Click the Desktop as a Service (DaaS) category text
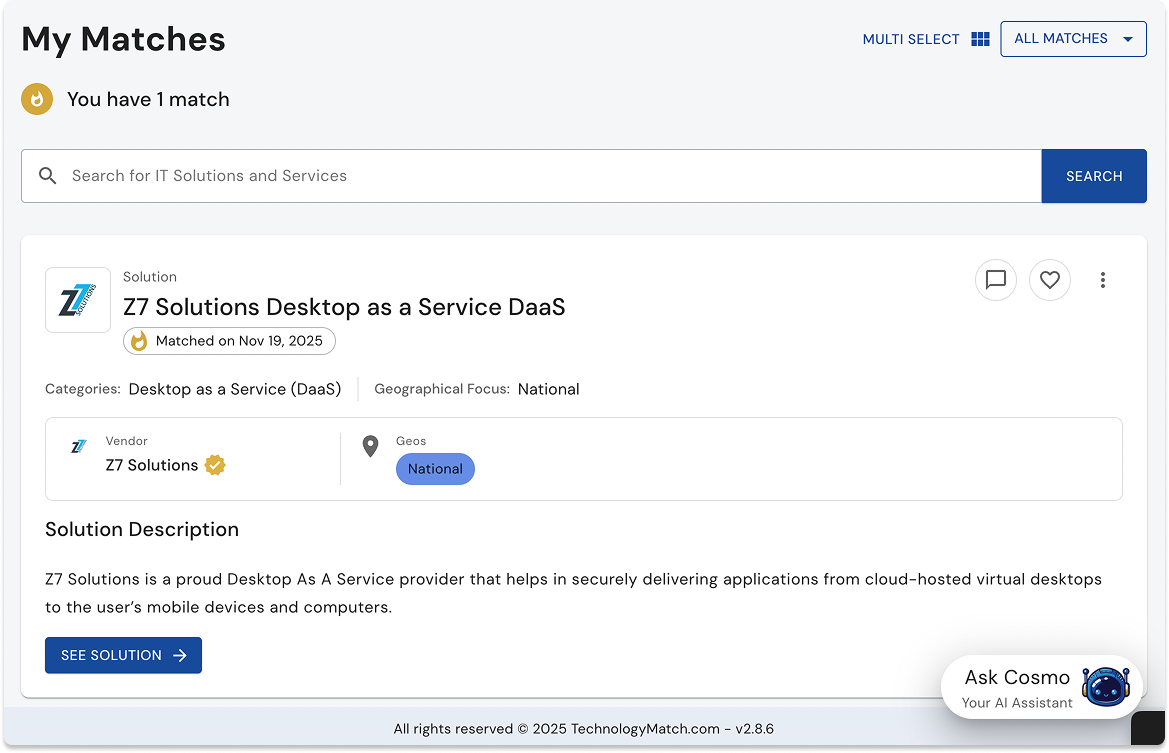Viewport: 1169px width, 753px height. click(x=235, y=389)
